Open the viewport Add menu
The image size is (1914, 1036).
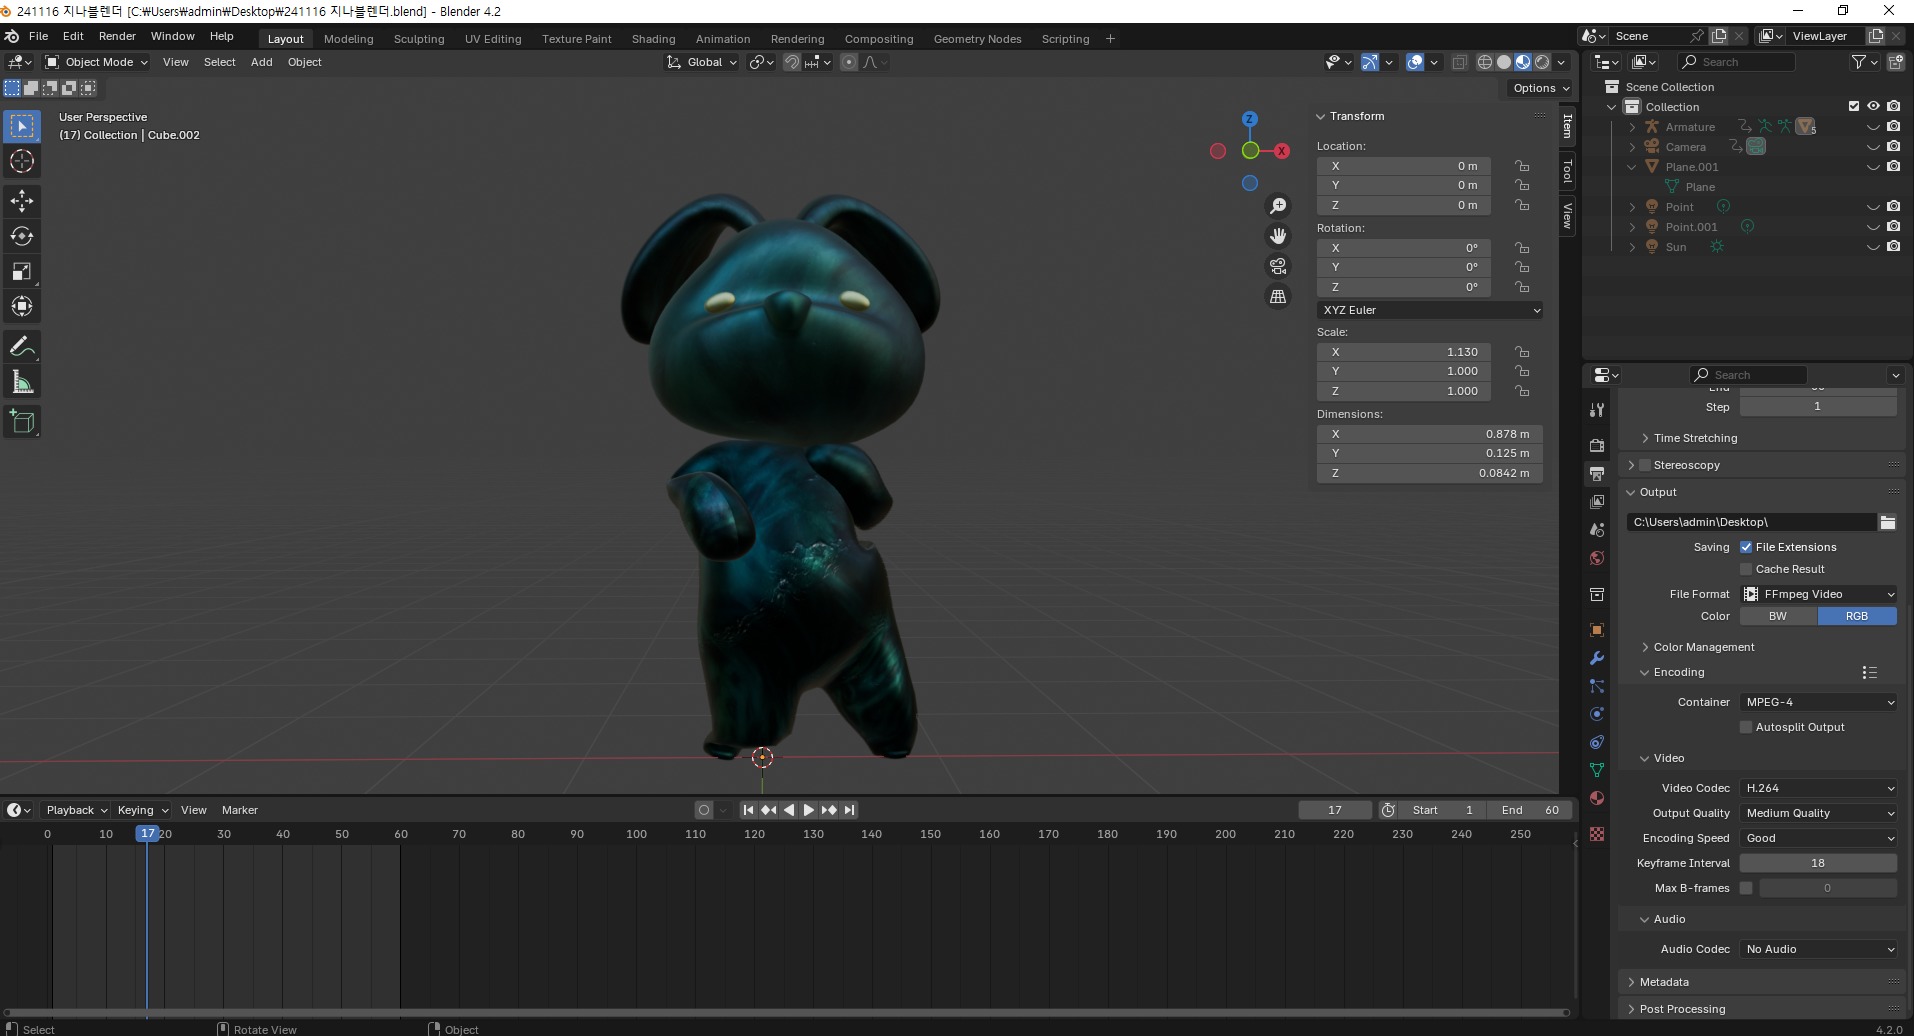pos(261,62)
